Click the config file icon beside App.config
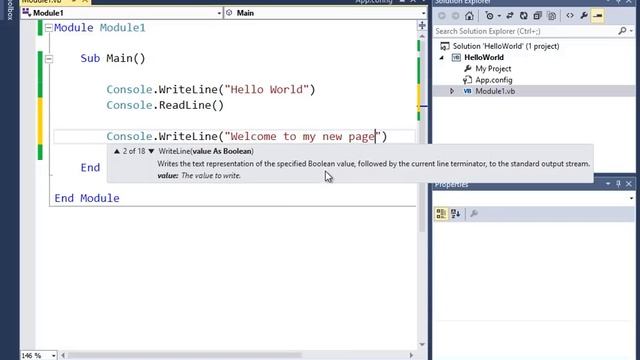Image resolution: width=640 pixels, height=360 pixels. 467,80
